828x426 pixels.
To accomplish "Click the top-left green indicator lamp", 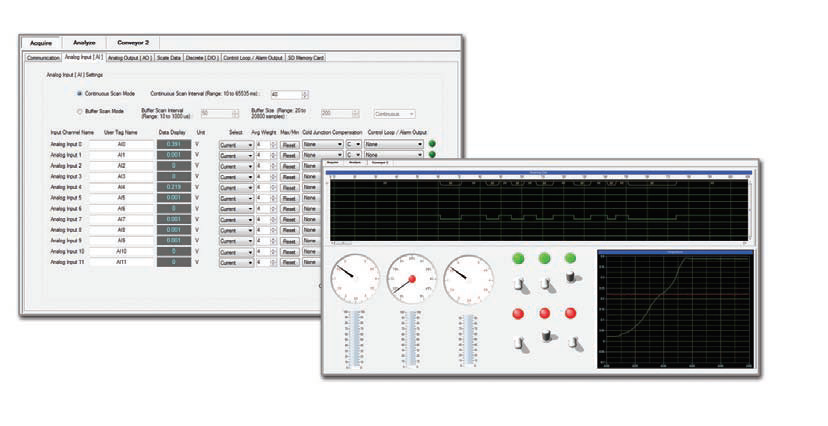I will [x=519, y=259].
